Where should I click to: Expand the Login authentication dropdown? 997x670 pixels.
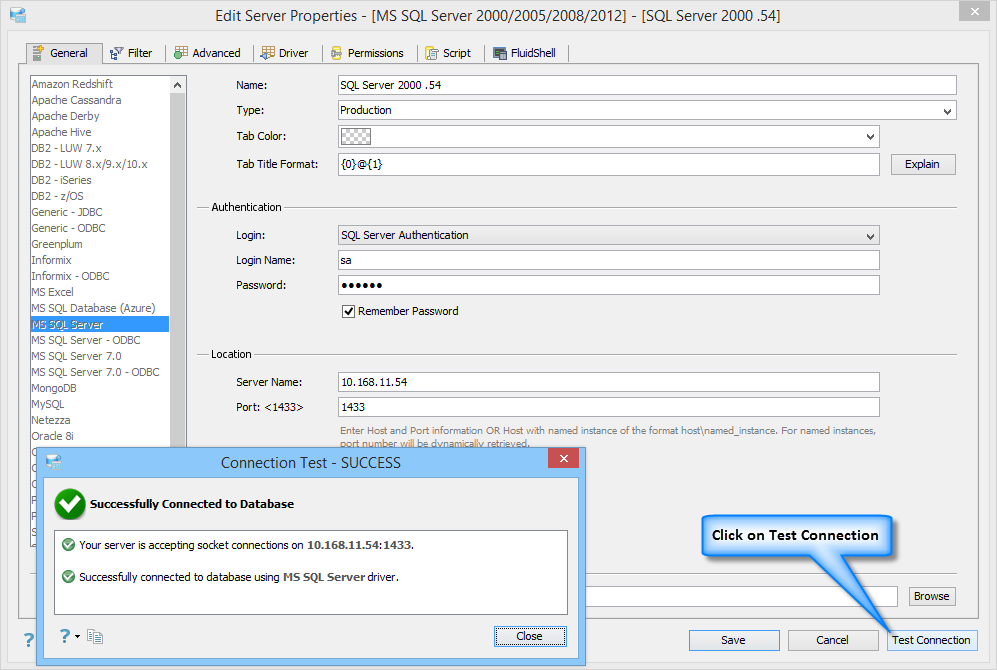tap(870, 236)
